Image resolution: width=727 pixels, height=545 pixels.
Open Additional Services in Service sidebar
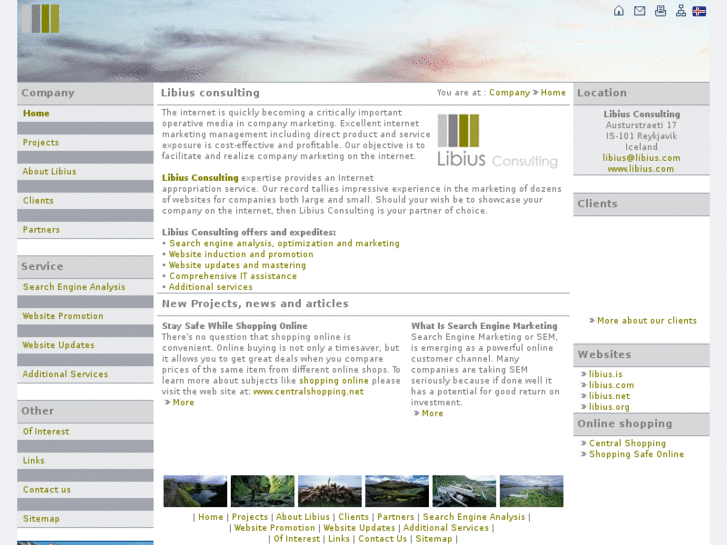pos(65,374)
